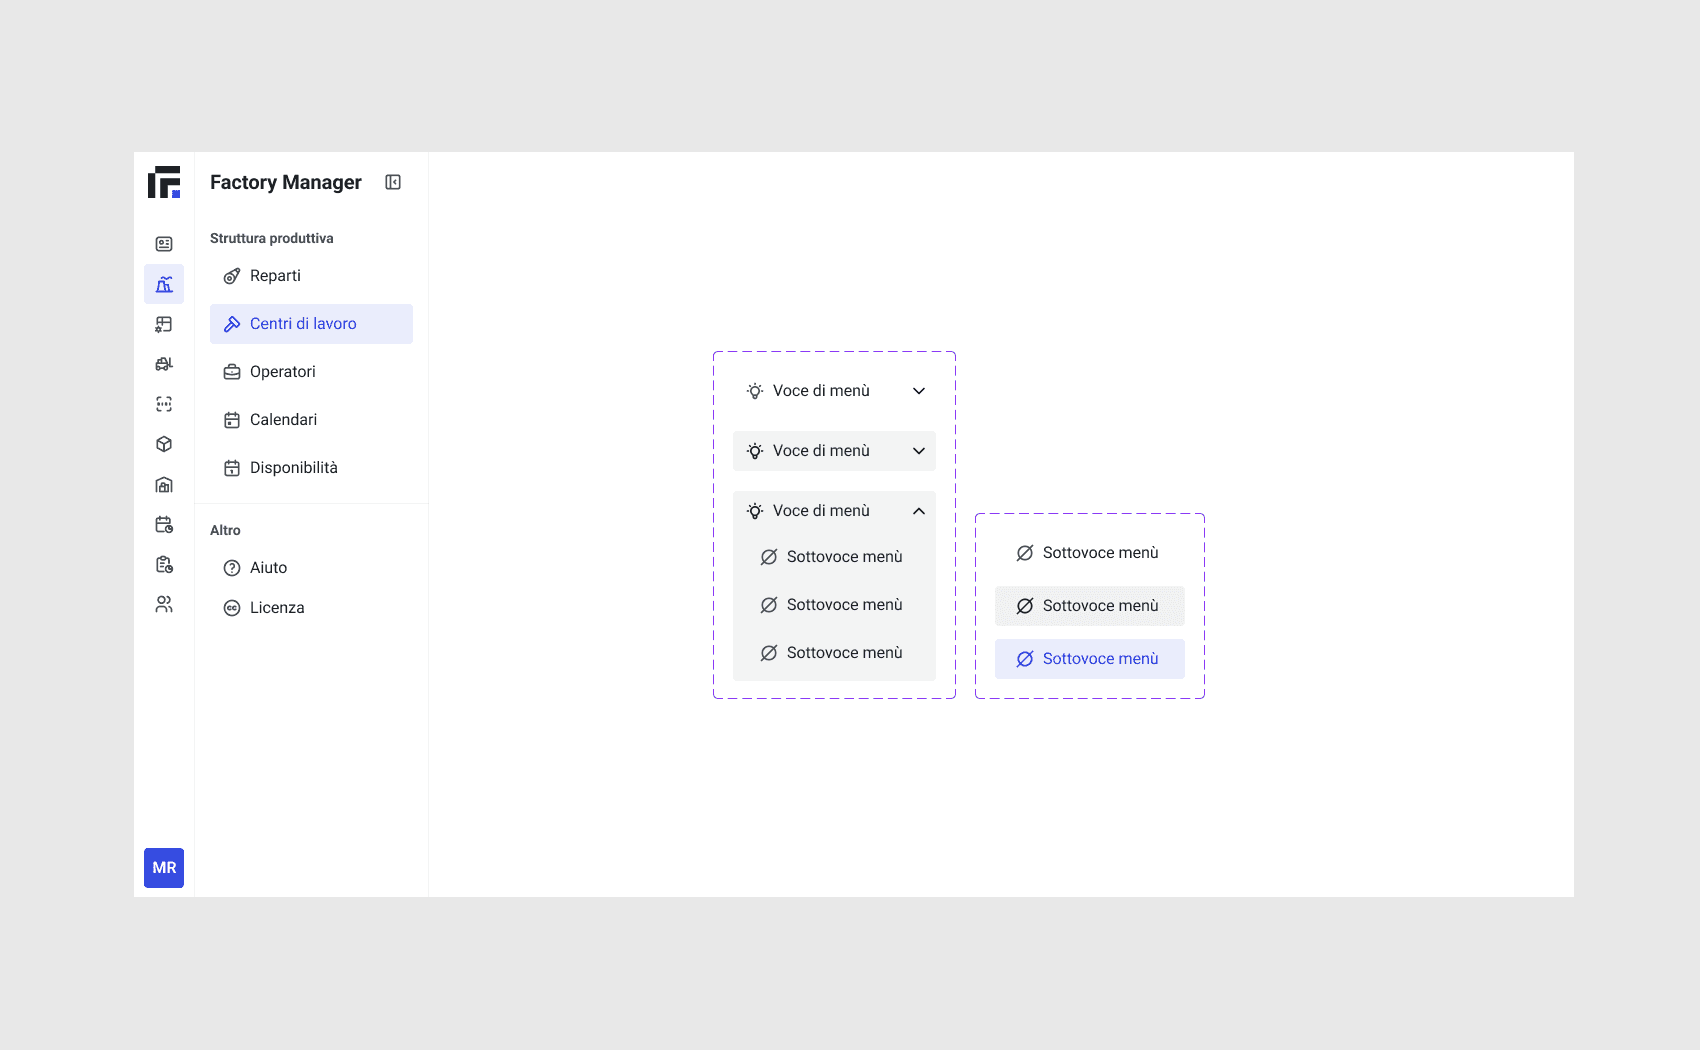Collapse the sidebar panel with toggle icon
This screenshot has height=1050, width=1700.
tap(393, 182)
